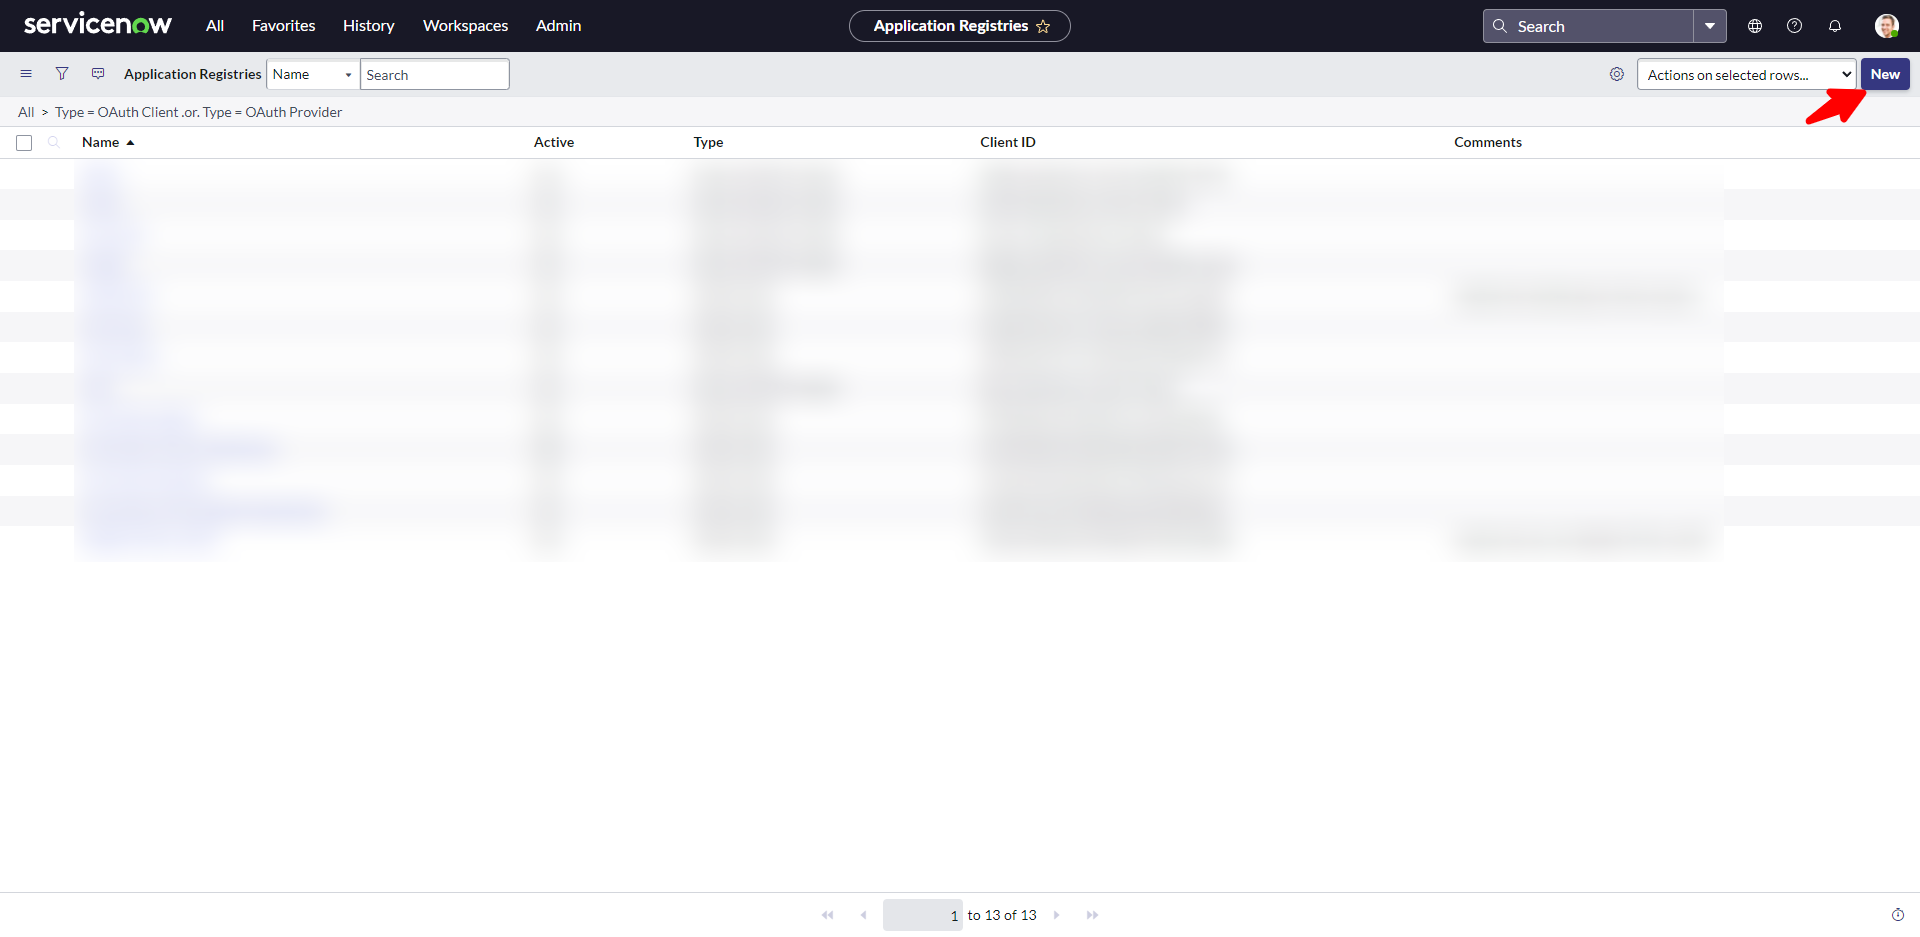
Task: Open the Admin menu
Action: (x=558, y=26)
